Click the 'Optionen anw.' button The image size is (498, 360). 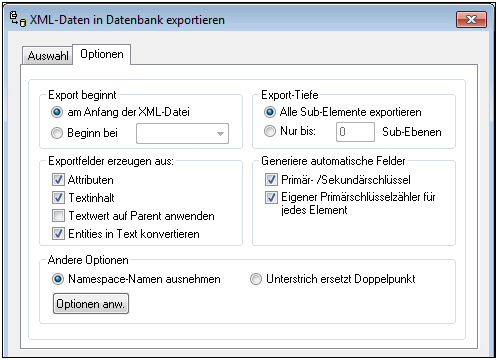(x=91, y=304)
